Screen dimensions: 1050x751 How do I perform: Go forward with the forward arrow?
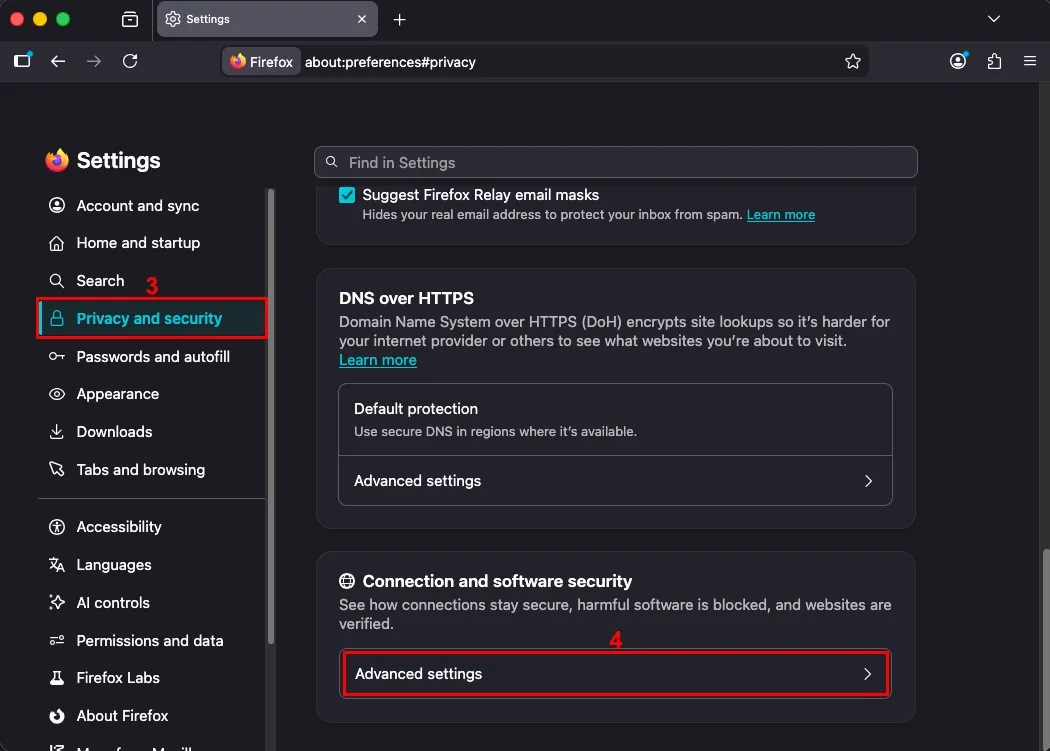point(94,62)
